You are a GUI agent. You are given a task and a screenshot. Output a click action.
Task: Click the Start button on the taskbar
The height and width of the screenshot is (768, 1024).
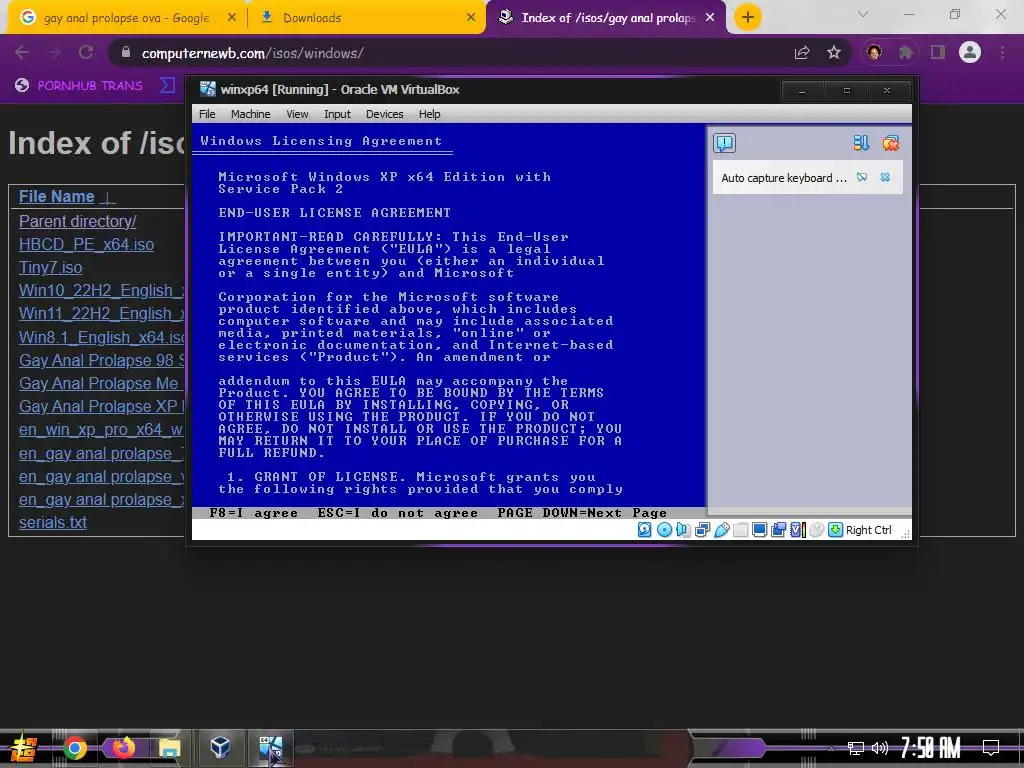[24, 748]
